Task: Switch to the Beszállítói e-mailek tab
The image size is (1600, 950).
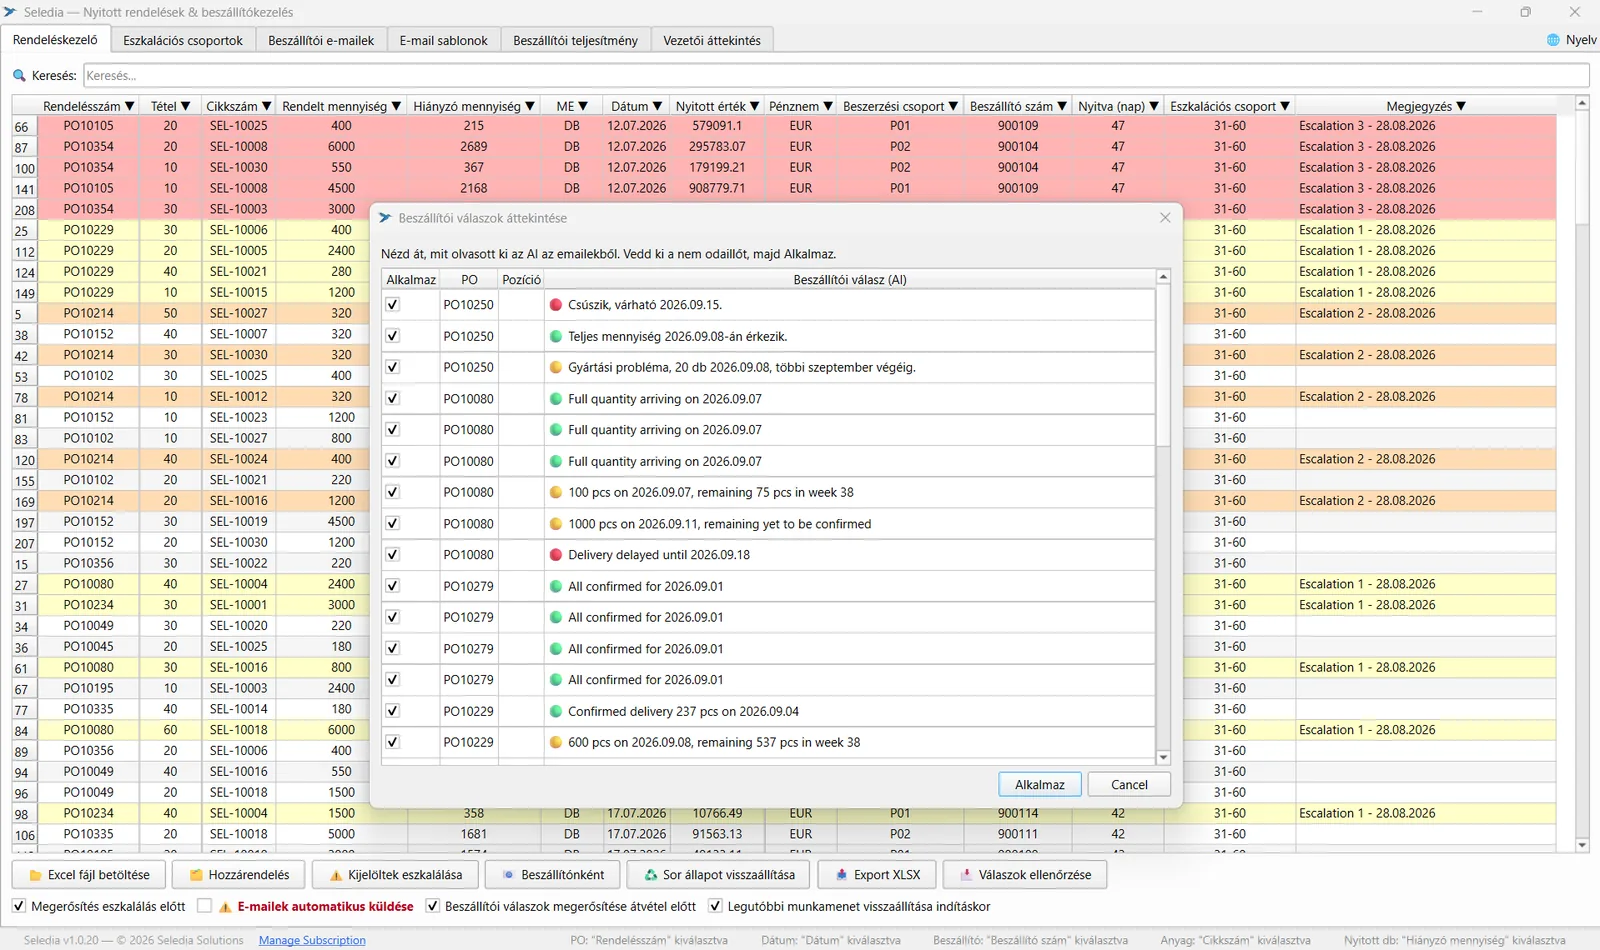Action: 321,41
